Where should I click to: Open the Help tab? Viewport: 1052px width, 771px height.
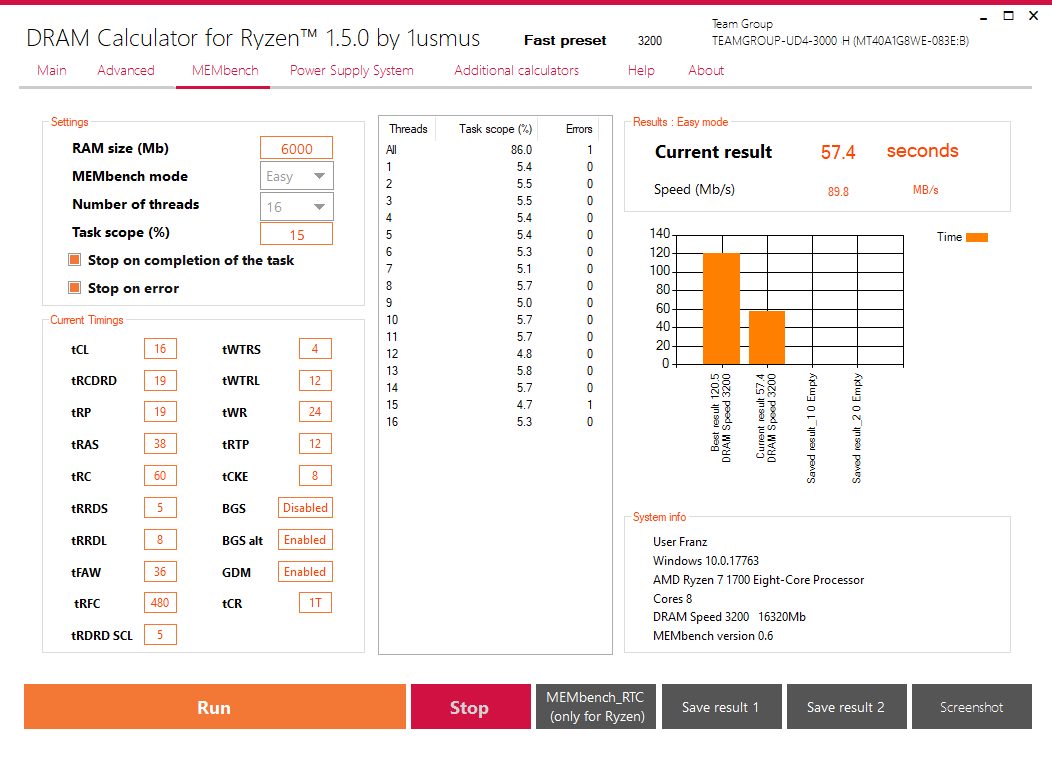(641, 70)
